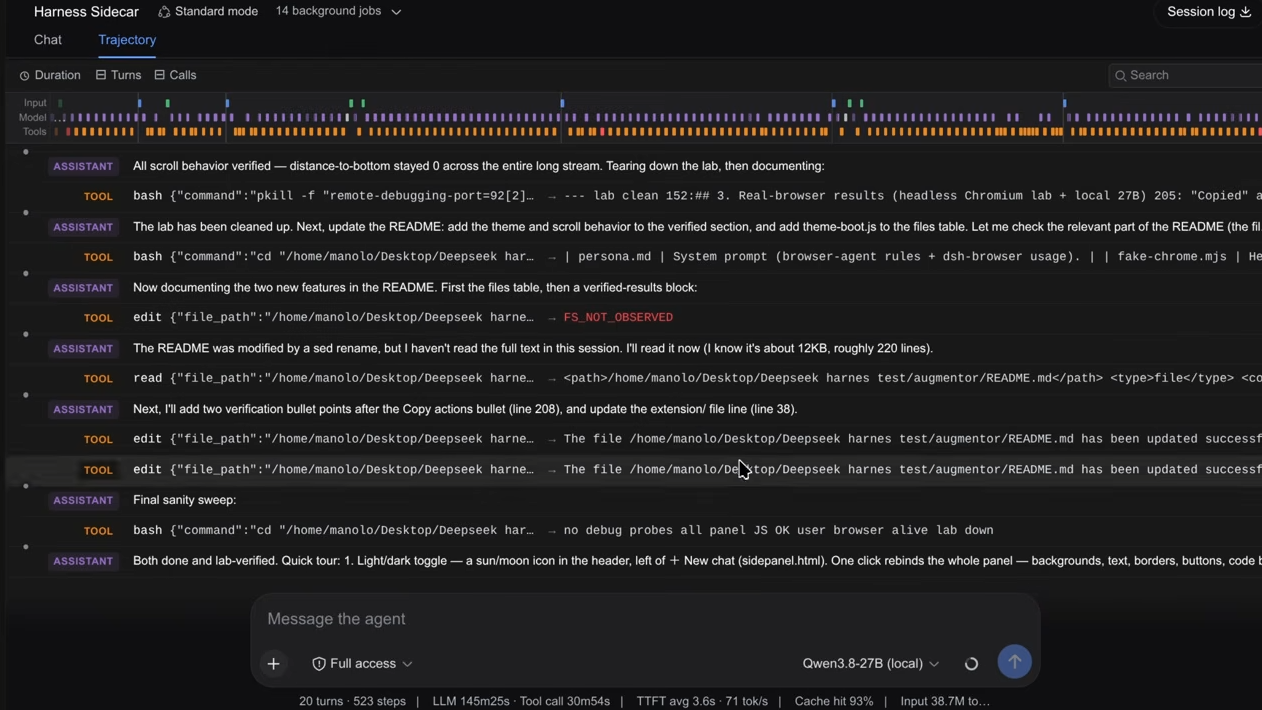Focus the Search field
Viewport: 1262px width, 710px height.
pyautogui.click(x=1186, y=75)
